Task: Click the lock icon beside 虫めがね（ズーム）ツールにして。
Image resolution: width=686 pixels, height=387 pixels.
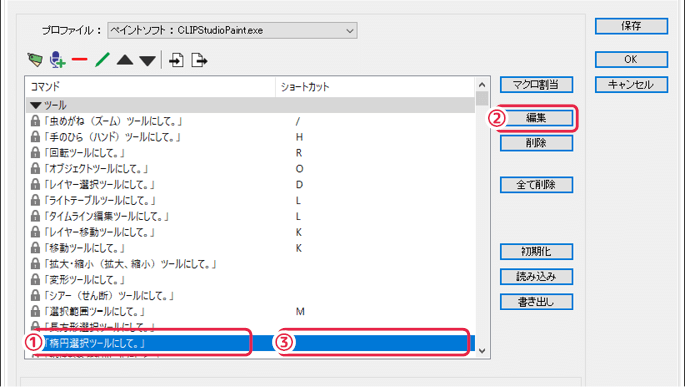Action: [x=35, y=121]
